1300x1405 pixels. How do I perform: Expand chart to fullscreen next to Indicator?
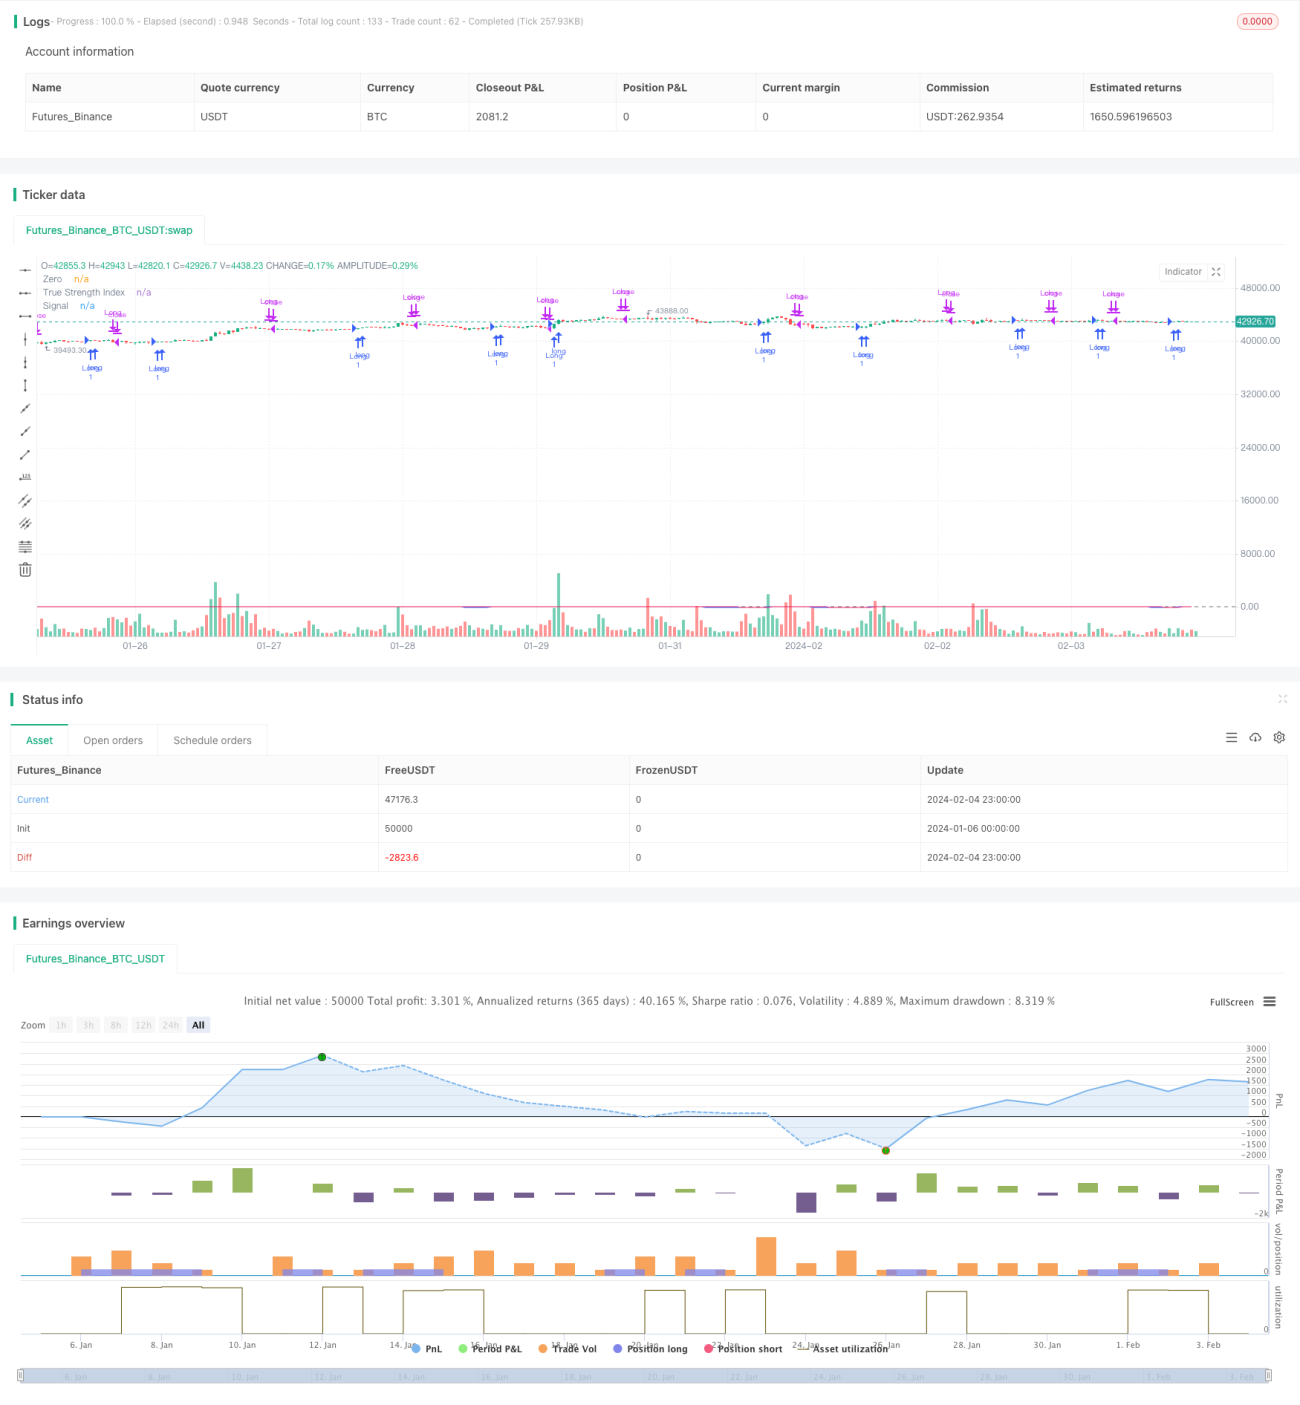click(x=1216, y=272)
